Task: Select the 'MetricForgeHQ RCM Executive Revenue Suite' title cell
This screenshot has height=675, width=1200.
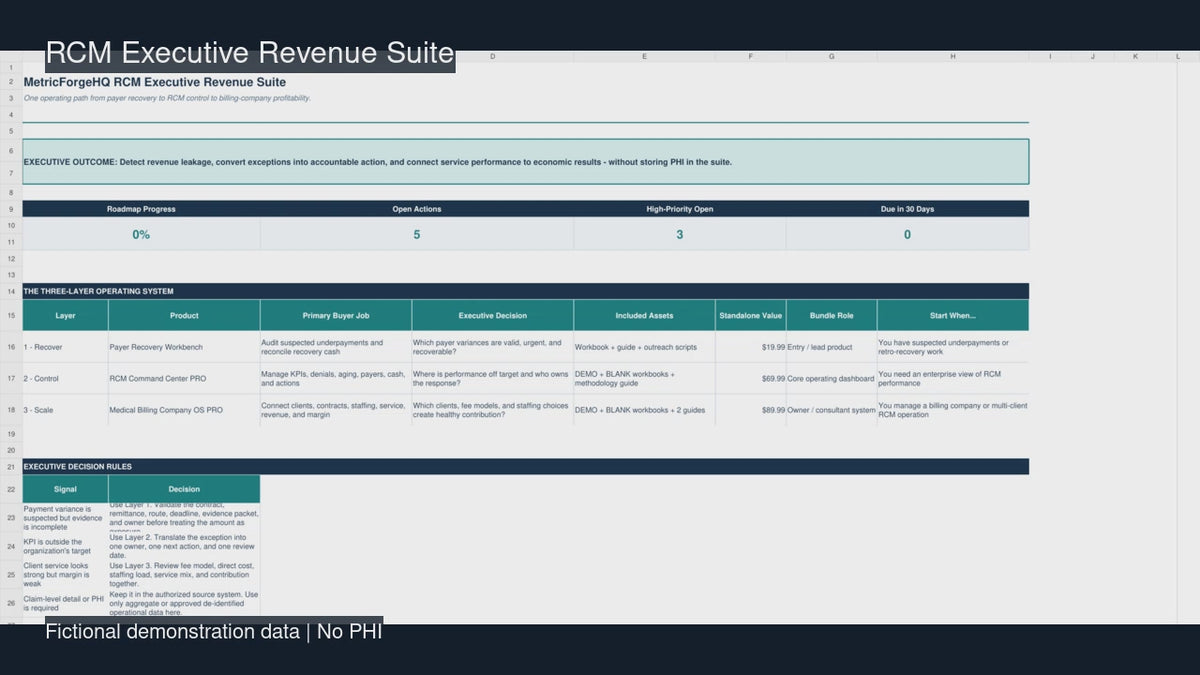Action: (x=155, y=82)
